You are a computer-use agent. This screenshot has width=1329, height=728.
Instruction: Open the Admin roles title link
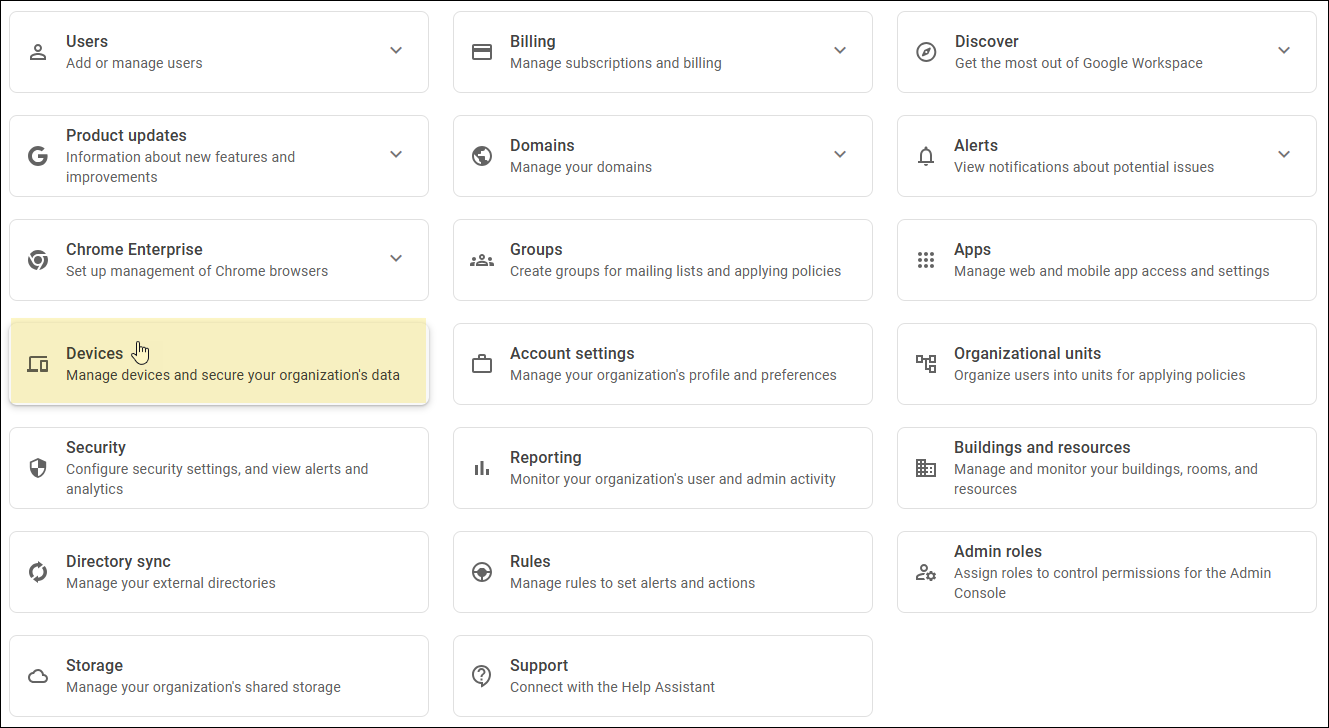coord(998,552)
